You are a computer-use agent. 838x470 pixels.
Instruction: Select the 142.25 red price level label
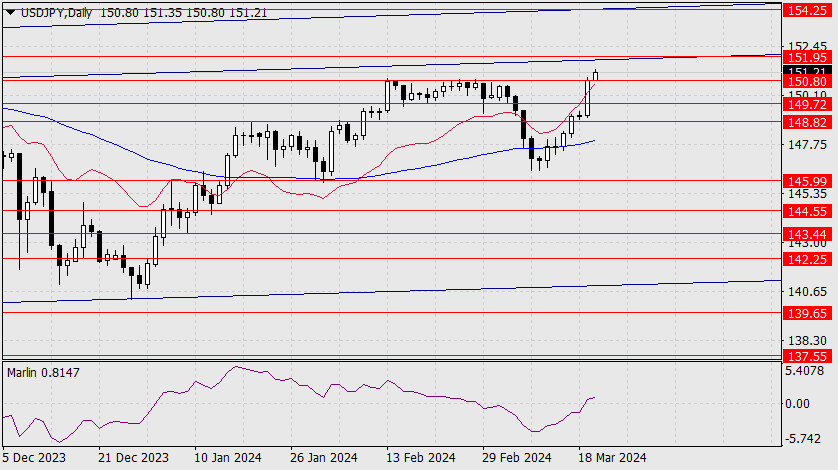click(x=807, y=259)
